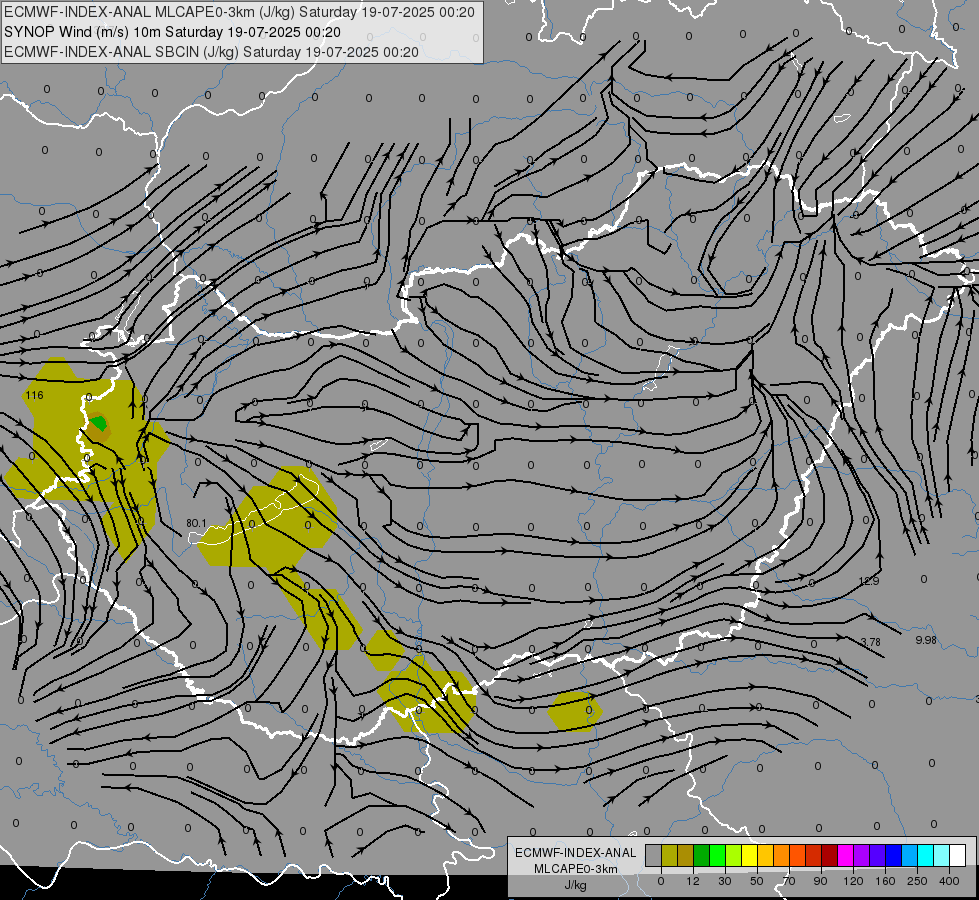The height and width of the screenshot is (900, 979).
Task: Click the green CAPE cell inside the olive area
Action: 98,423
